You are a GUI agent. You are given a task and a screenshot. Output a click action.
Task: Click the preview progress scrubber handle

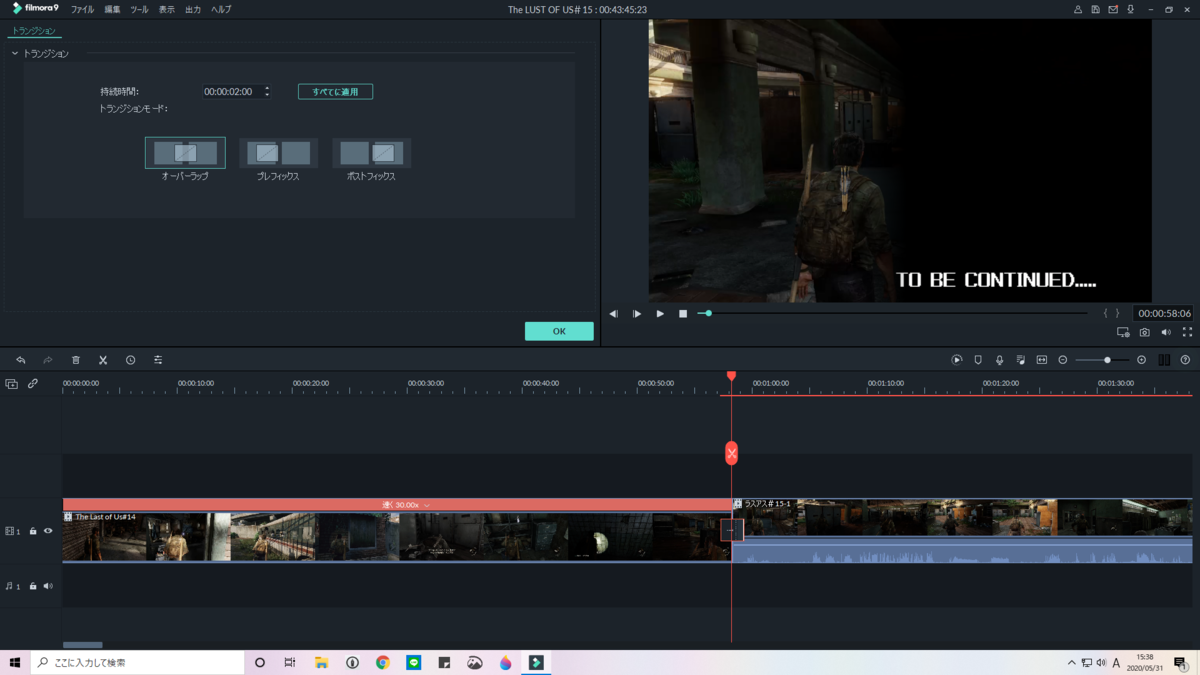pos(708,314)
